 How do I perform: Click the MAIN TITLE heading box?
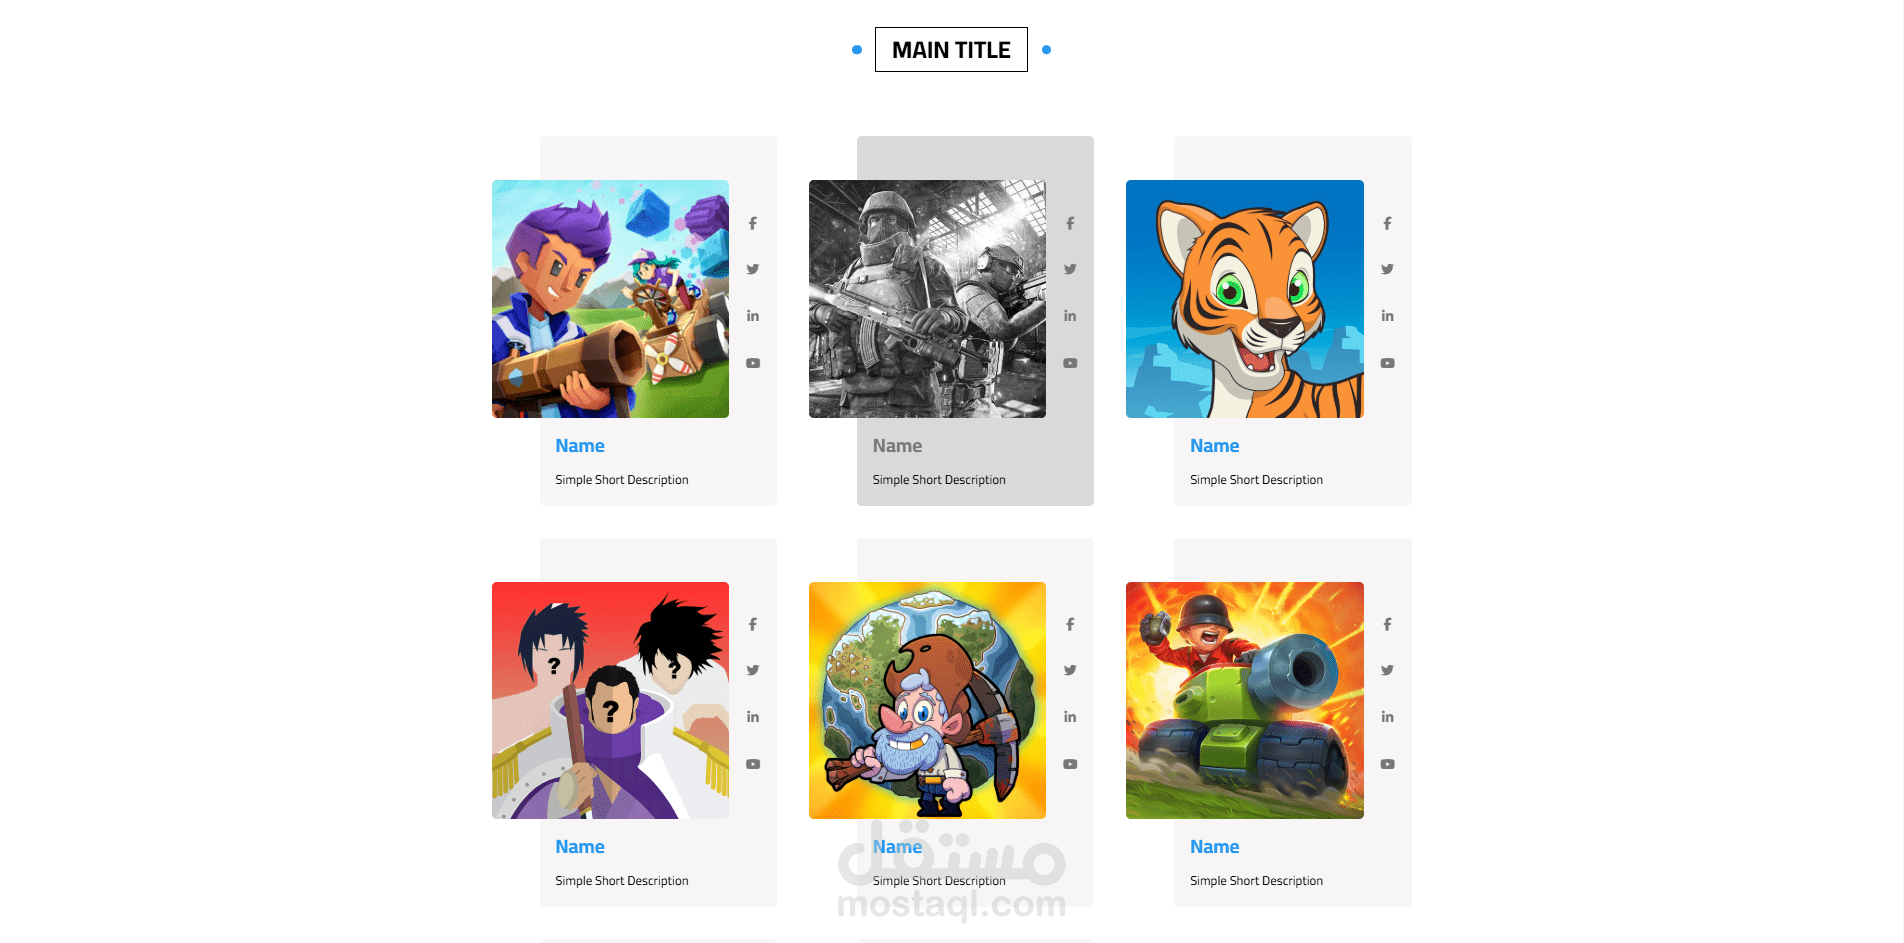[x=951, y=50]
